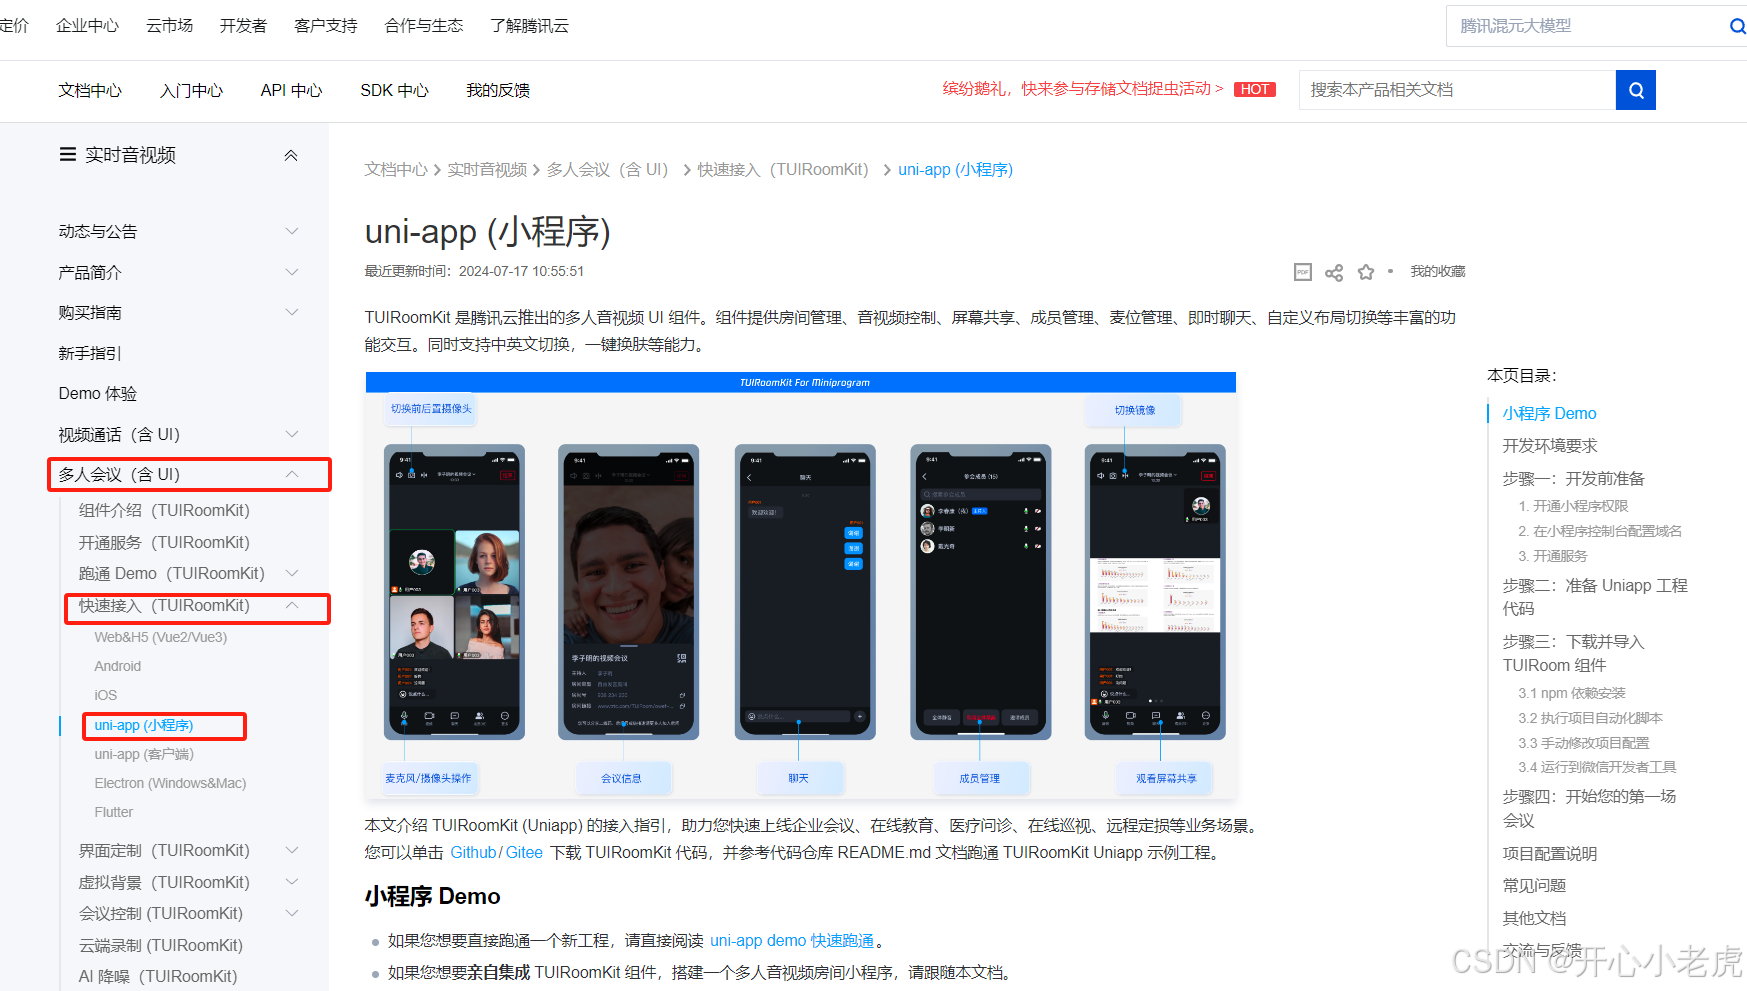The height and width of the screenshot is (991, 1747).
Task: Click 文档中心 in the breadcrumb
Action: click(x=395, y=169)
